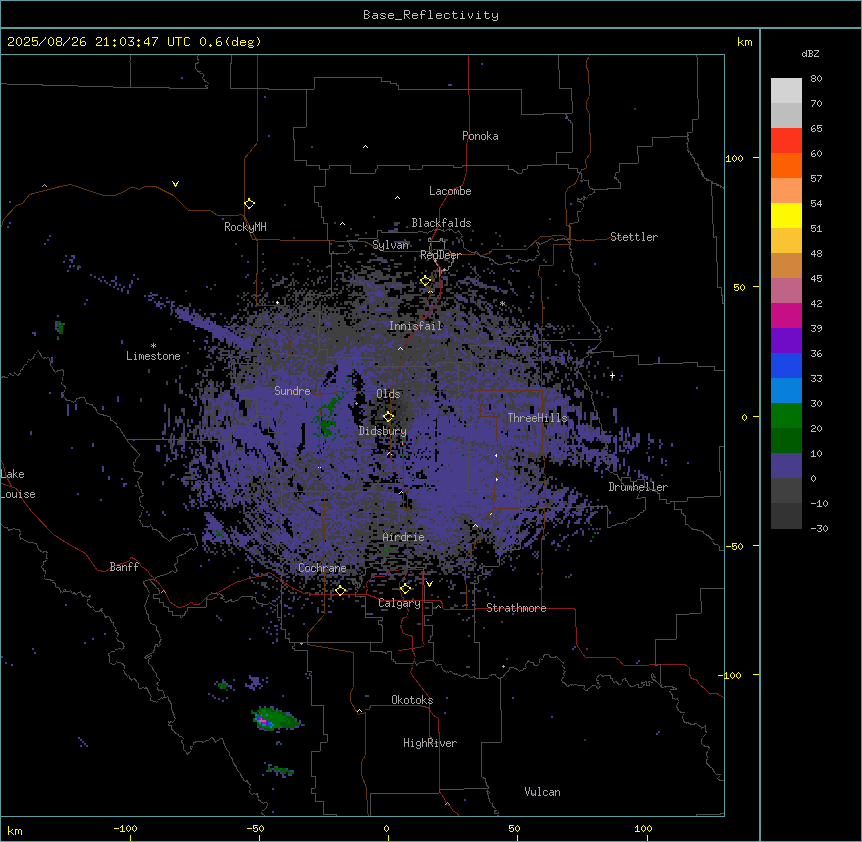Click the green echo patch west of Olds

click(x=328, y=418)
